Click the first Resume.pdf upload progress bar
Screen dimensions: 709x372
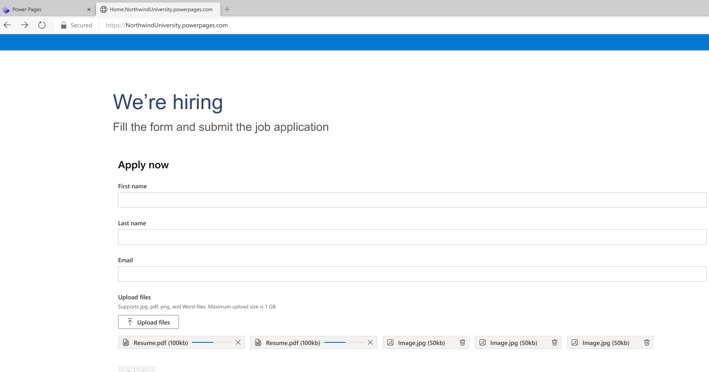pyautogui.click(x=211, y=343)
